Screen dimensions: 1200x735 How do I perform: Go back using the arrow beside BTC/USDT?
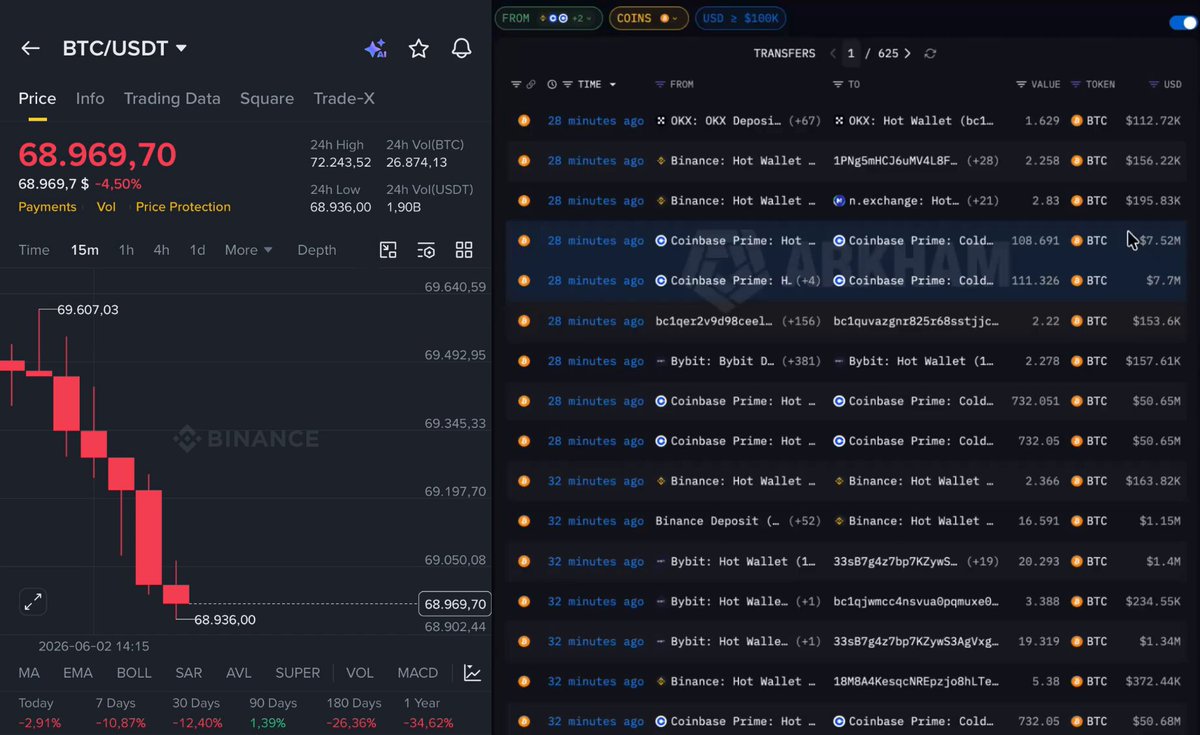click(x=30, y=48)
